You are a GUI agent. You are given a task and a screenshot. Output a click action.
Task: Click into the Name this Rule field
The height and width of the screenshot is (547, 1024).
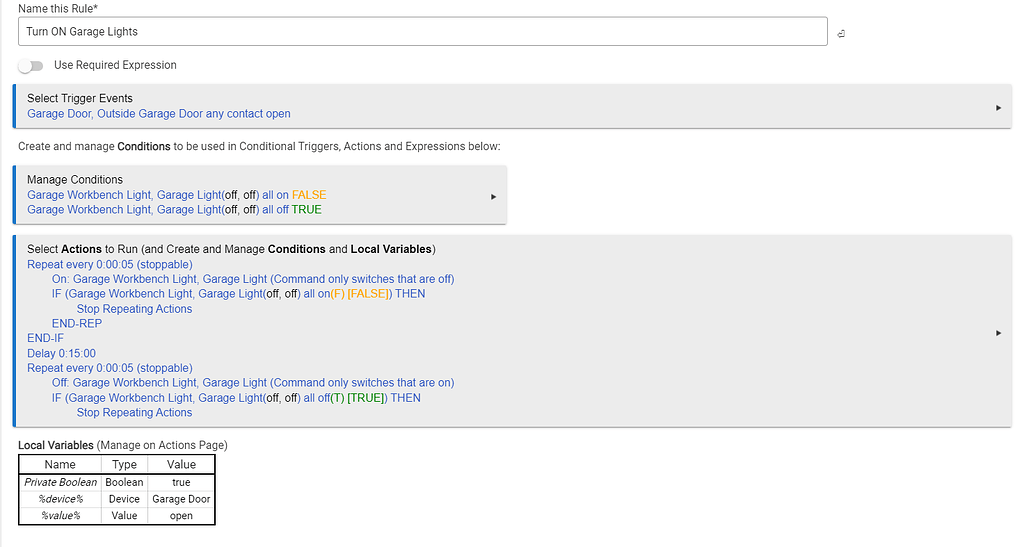click(x=422, y=32)
